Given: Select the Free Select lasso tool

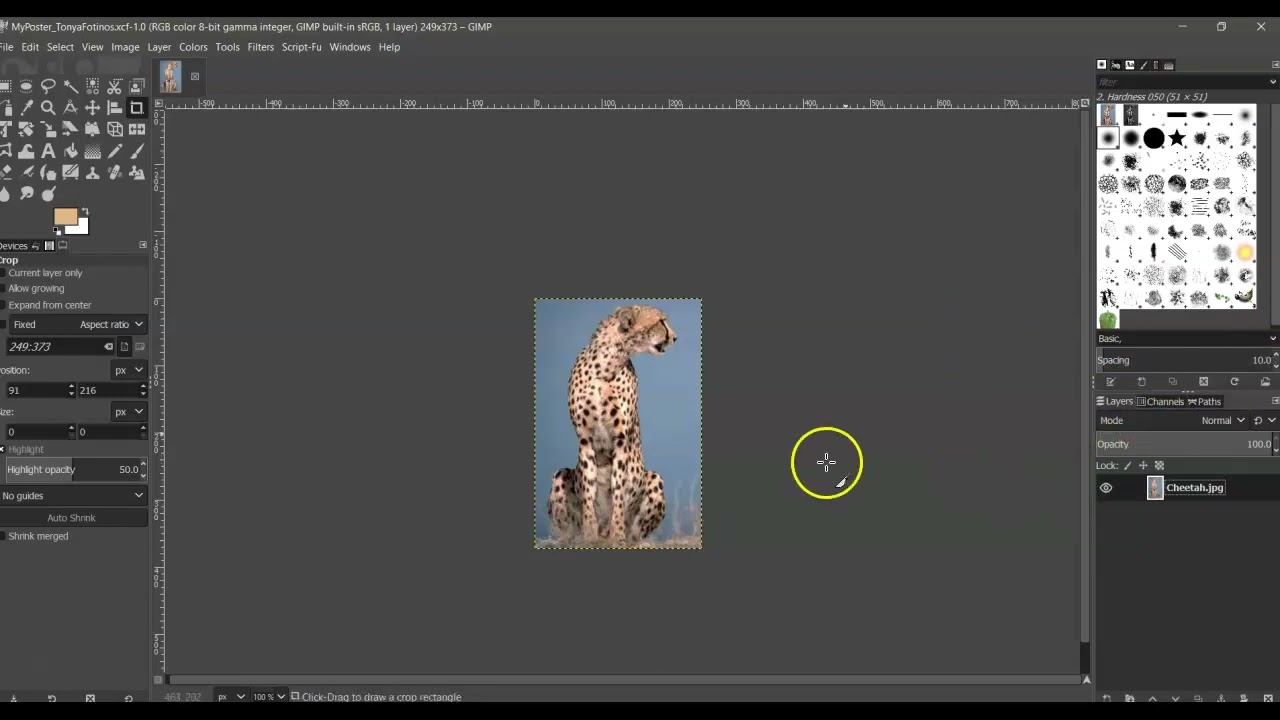Looking at the screenshot, I should point(48,87).
